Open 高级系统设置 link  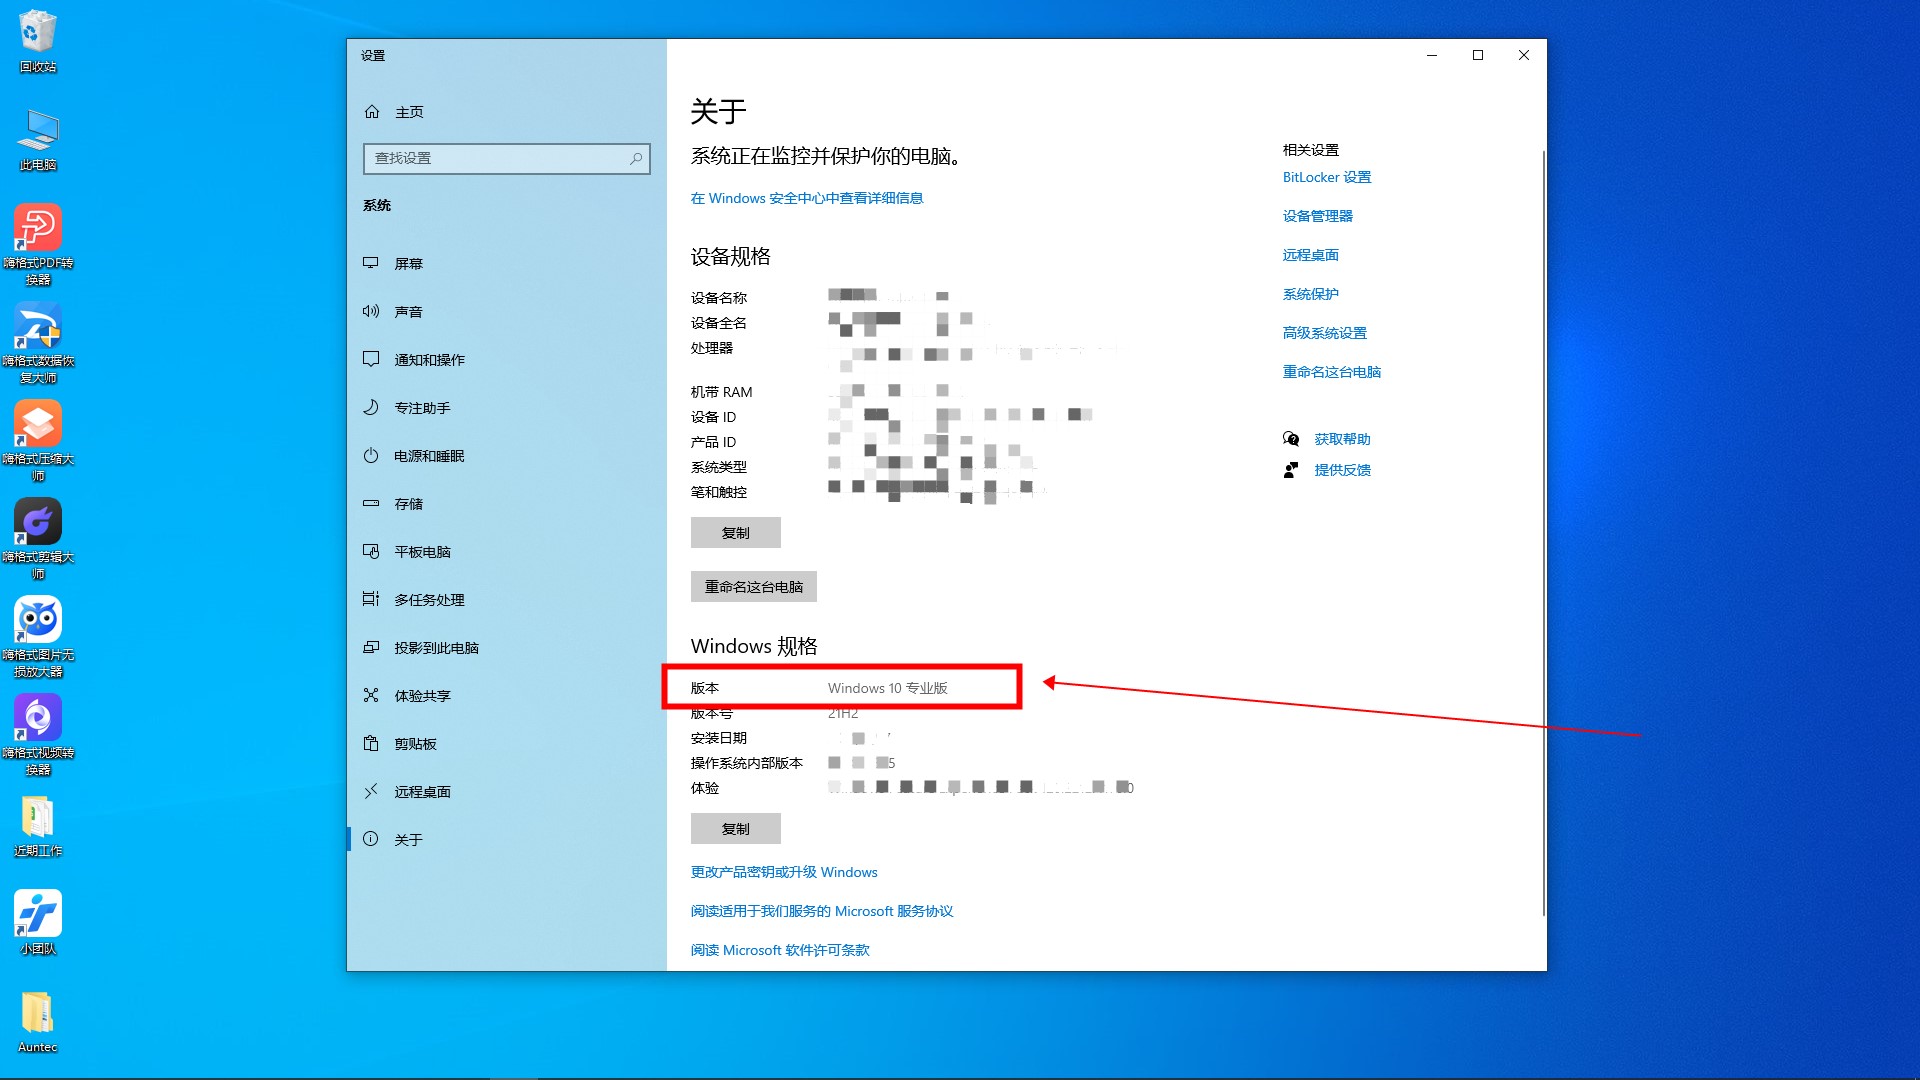tap(1325, 333)
